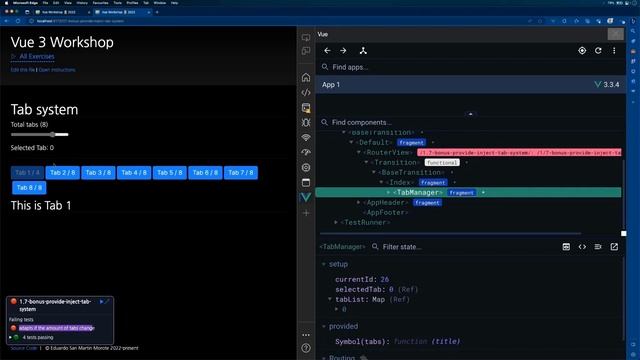
Task: Open the Window menu in macOS menu bar
Action: click(160, 3)
